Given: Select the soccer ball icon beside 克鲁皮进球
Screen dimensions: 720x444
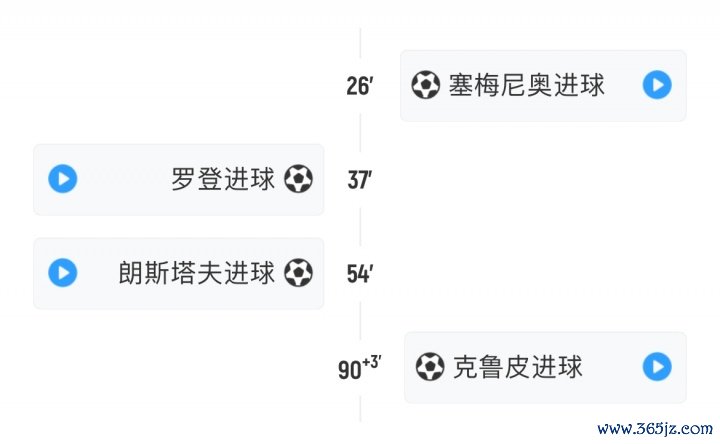Looking at the screenshot, I should pos(430,367).
